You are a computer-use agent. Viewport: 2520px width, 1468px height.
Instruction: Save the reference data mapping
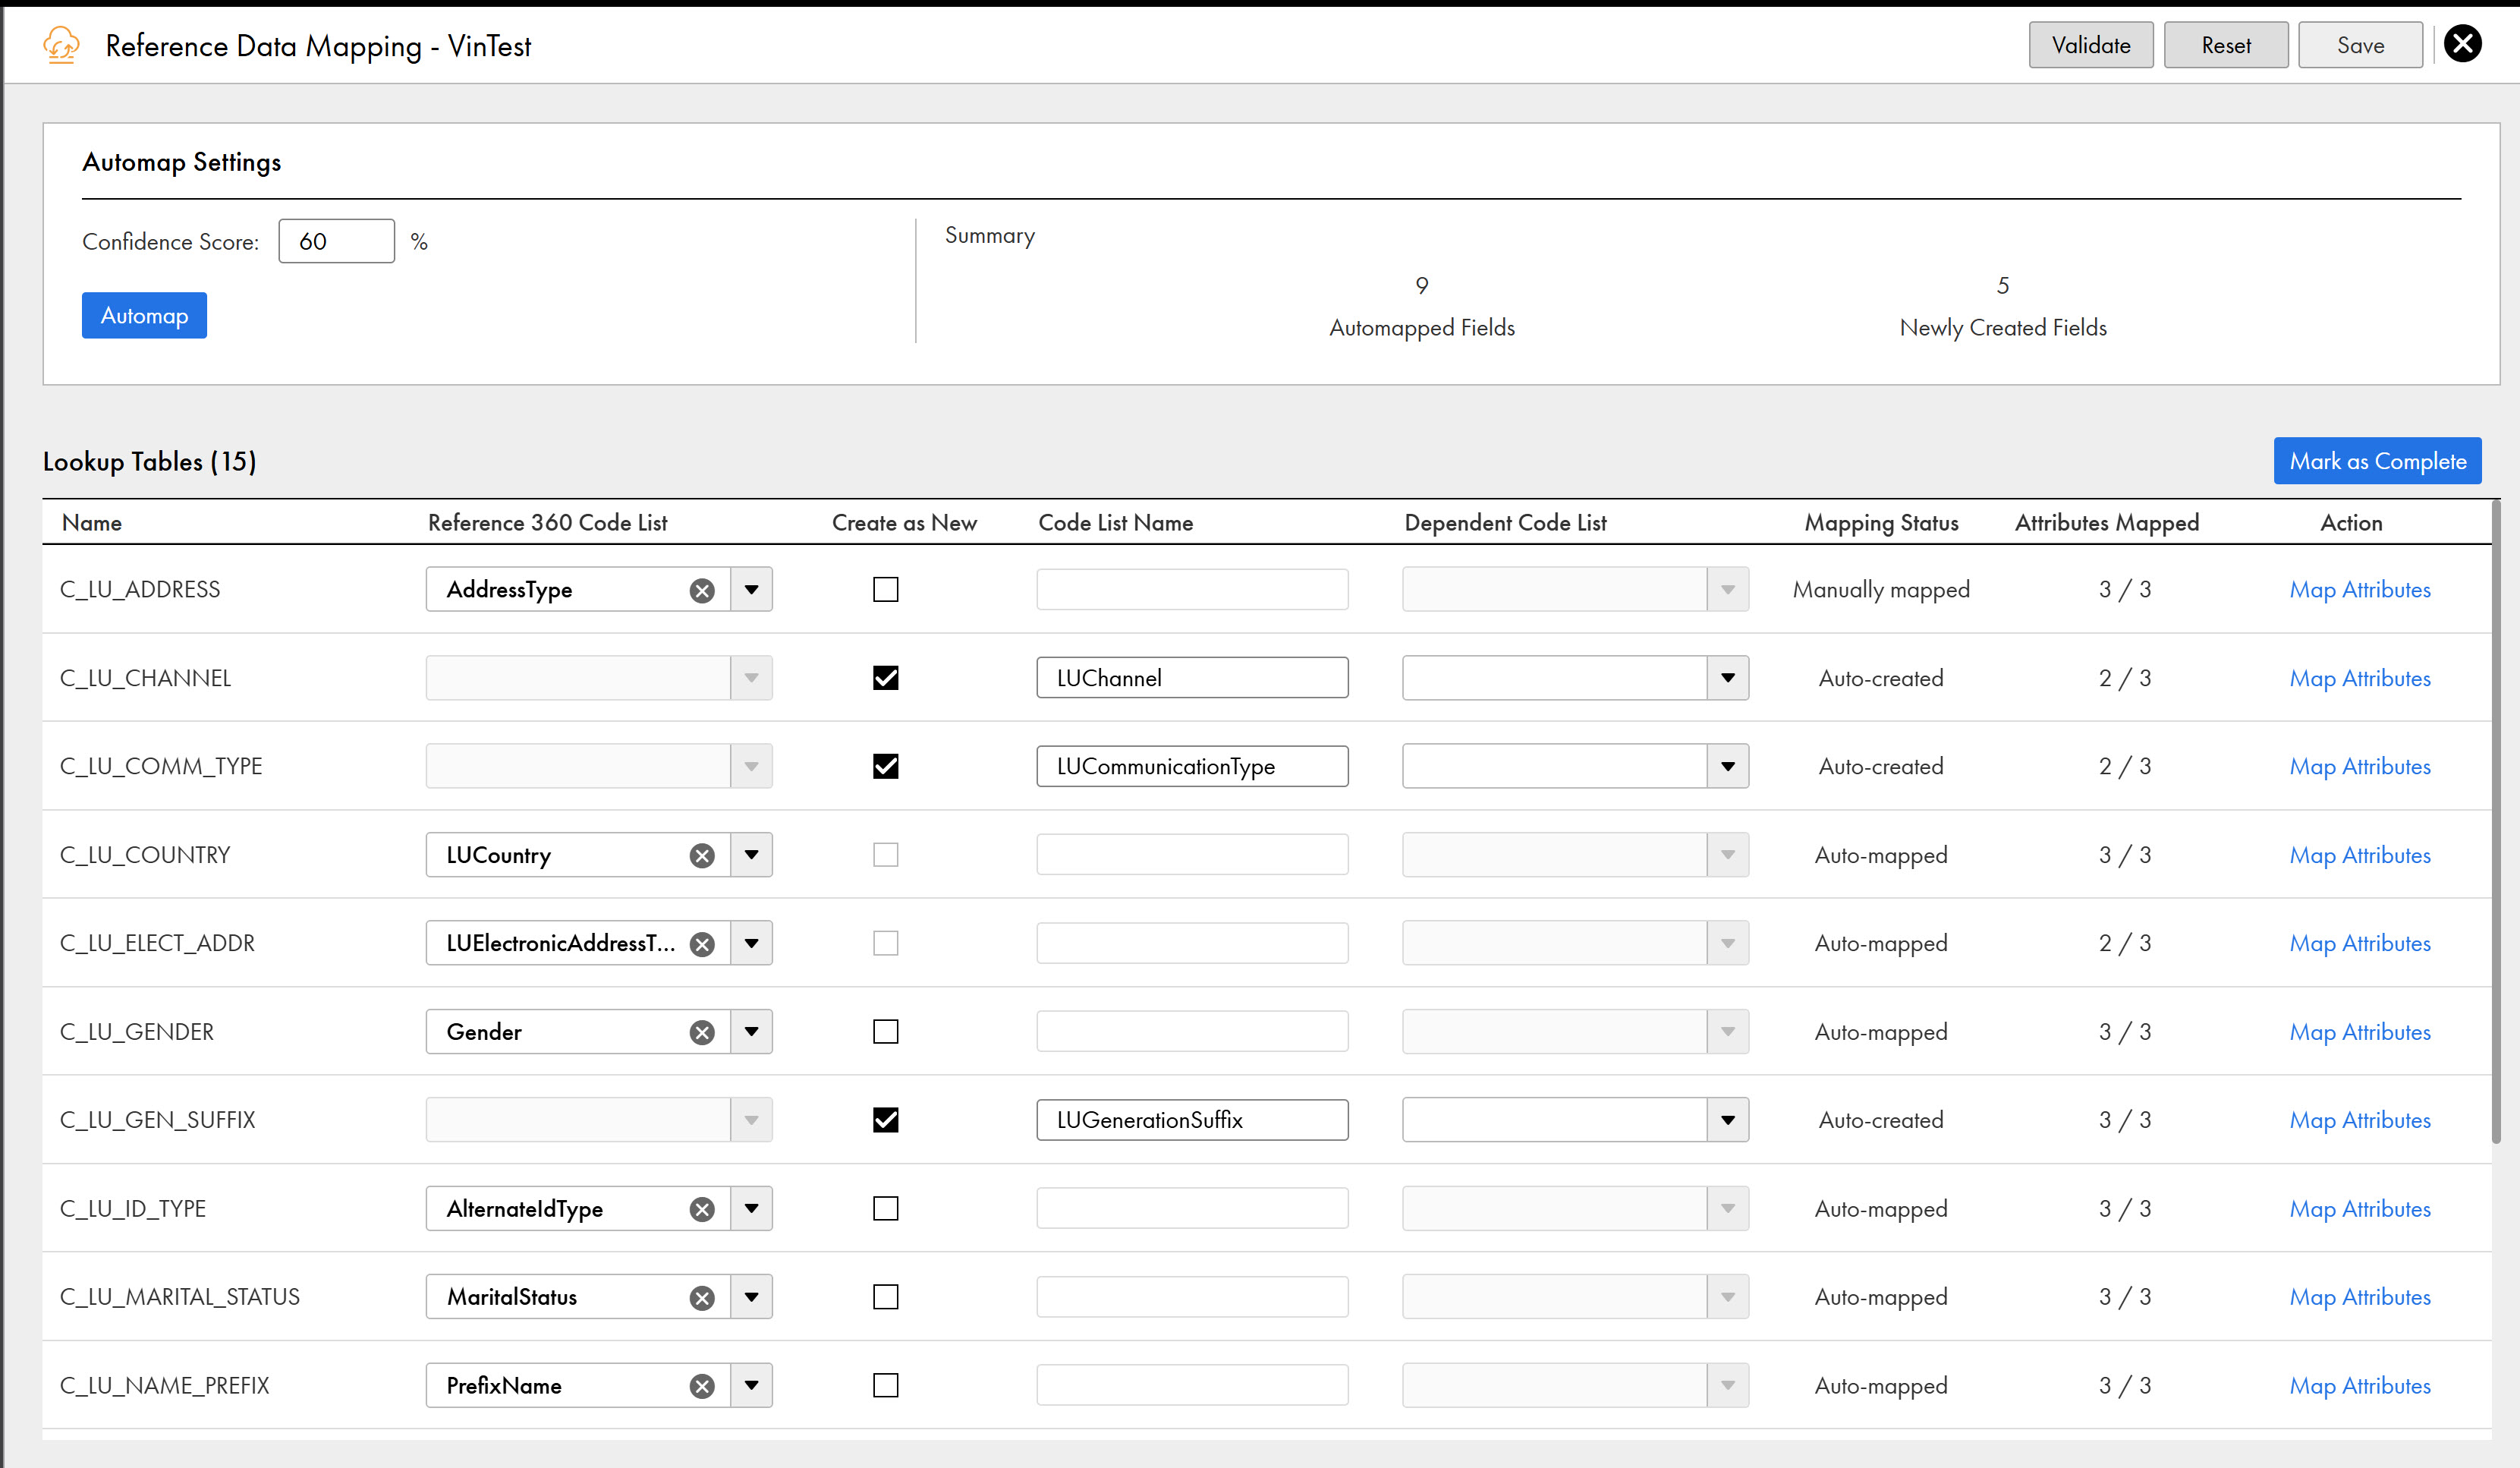tap(2360, 45)
